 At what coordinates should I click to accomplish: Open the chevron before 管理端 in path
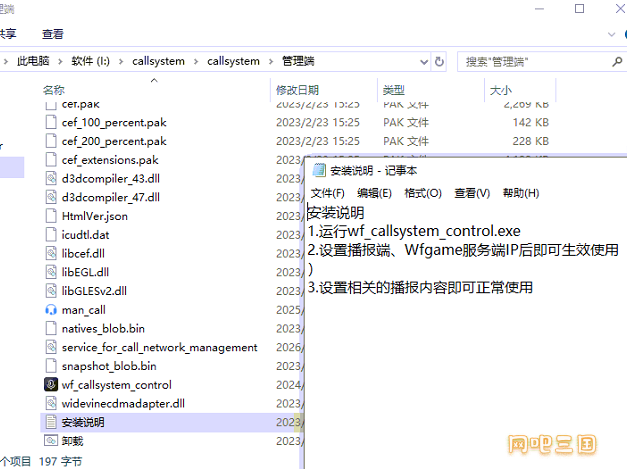(x=271, y=62)
